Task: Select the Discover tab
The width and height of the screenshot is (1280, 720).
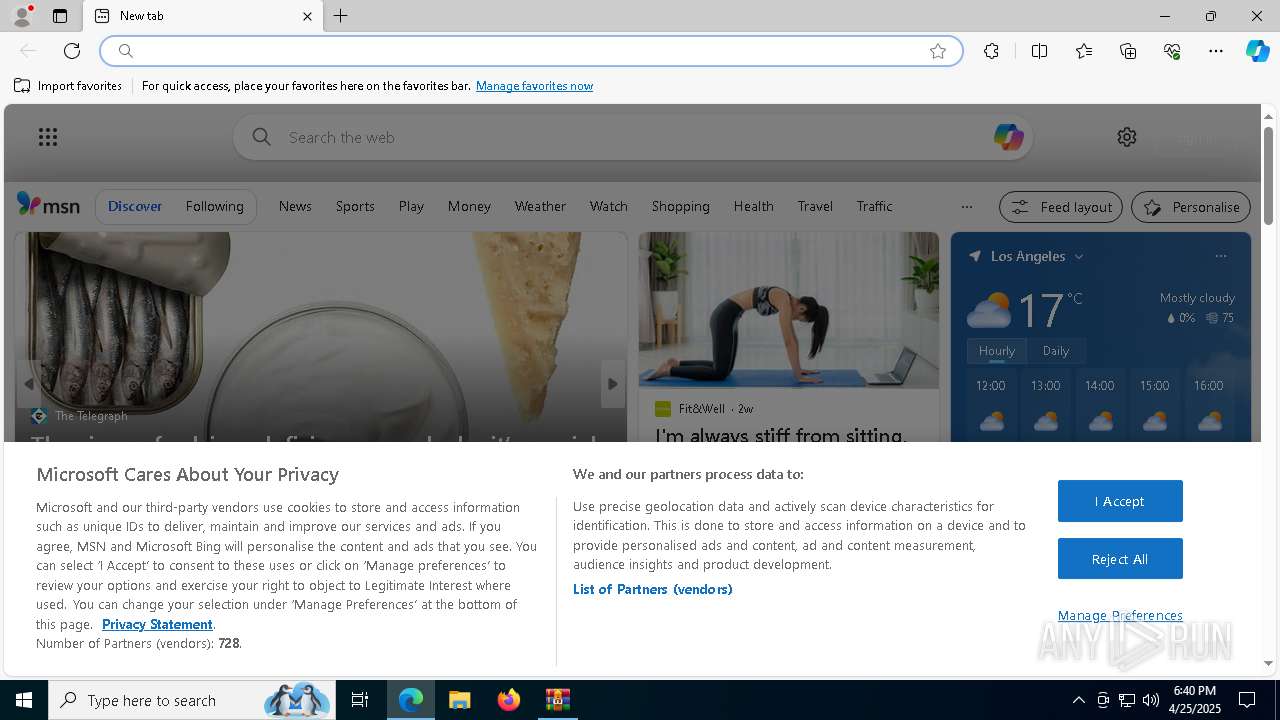Action: click(135, 206)
